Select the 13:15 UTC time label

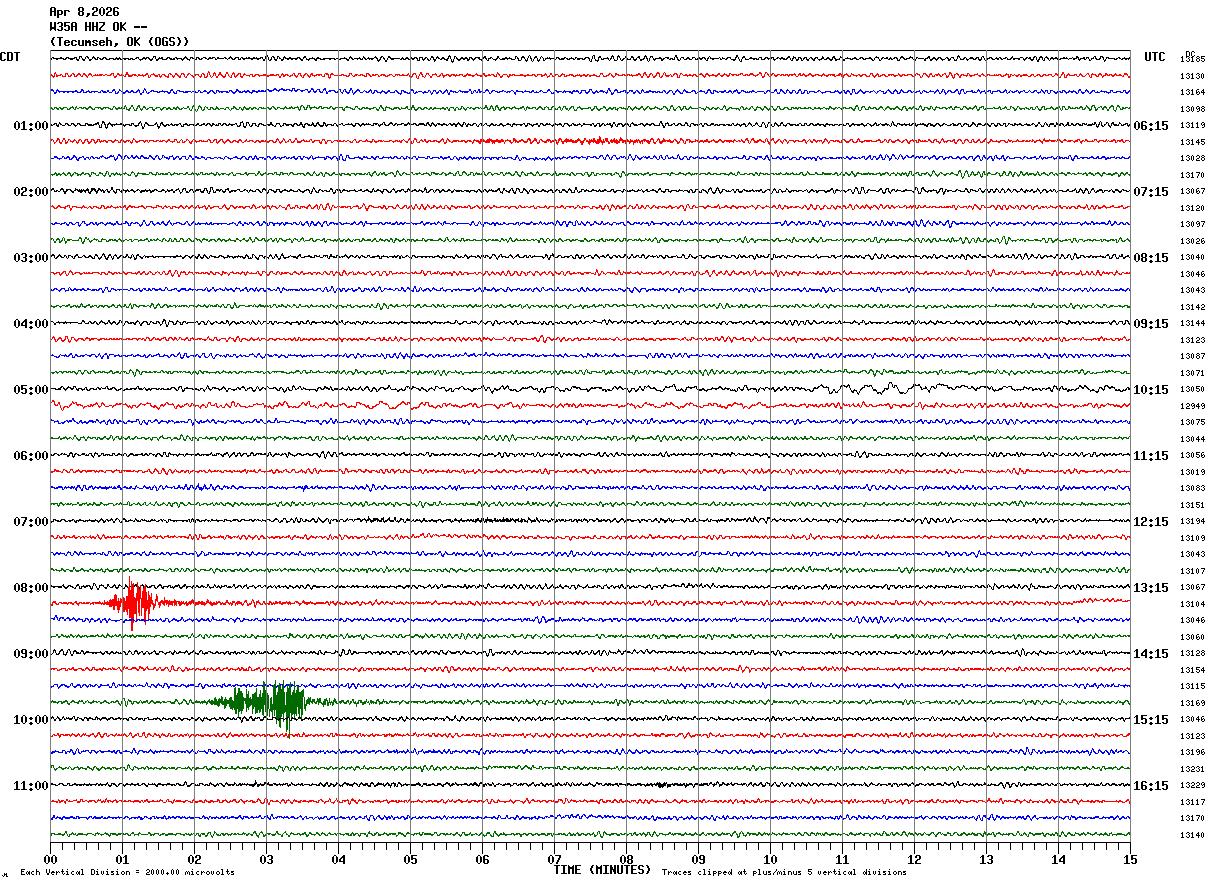[x=1150, y=588]
